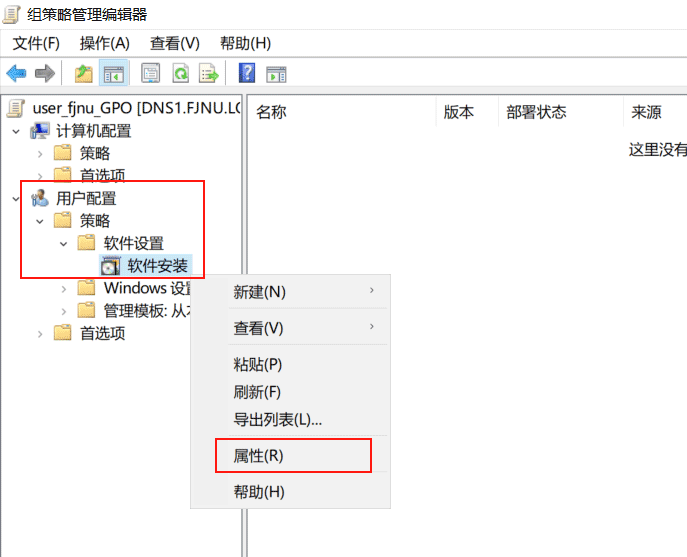Open the 新建(N) submenu in context menu
Viewport: 687px width, 557px height.
coord(259,292)
